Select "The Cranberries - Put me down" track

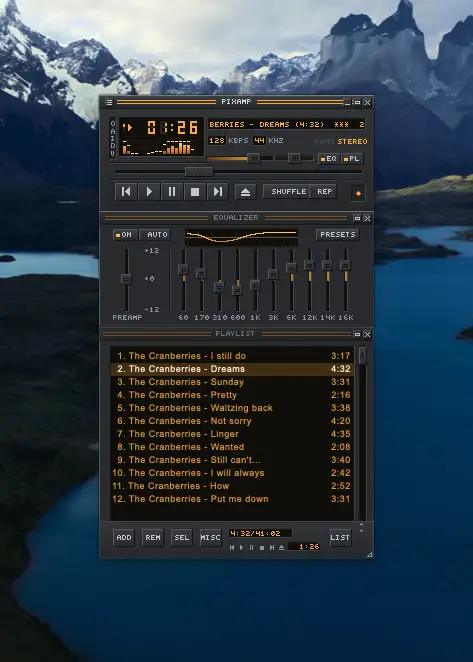[232, 499]
